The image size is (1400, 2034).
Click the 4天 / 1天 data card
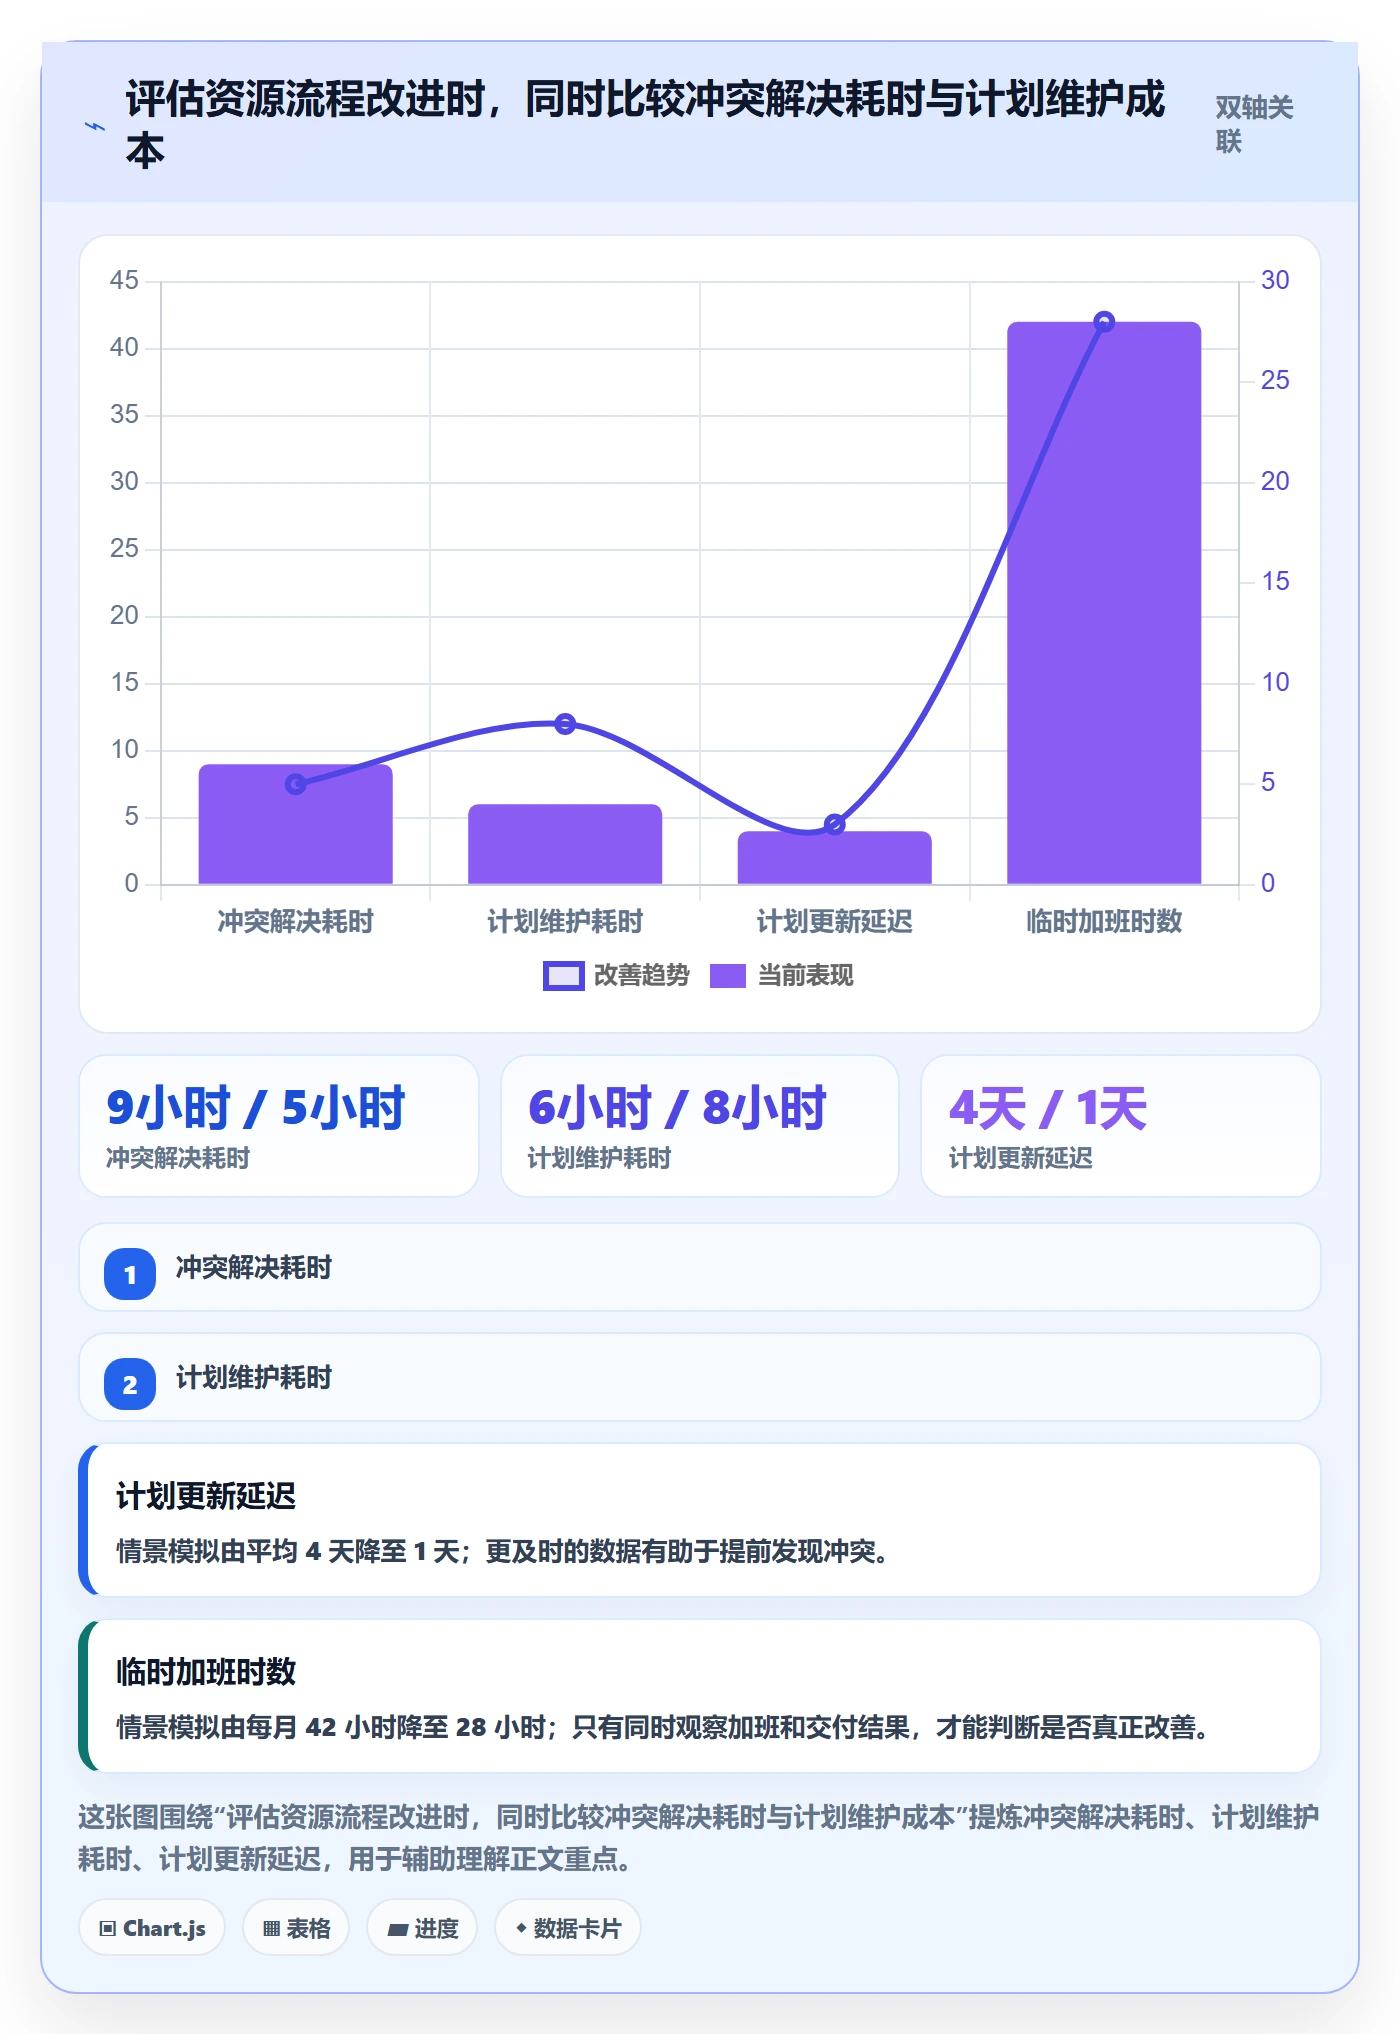pyautogui.click(x=1121, y=1126)
